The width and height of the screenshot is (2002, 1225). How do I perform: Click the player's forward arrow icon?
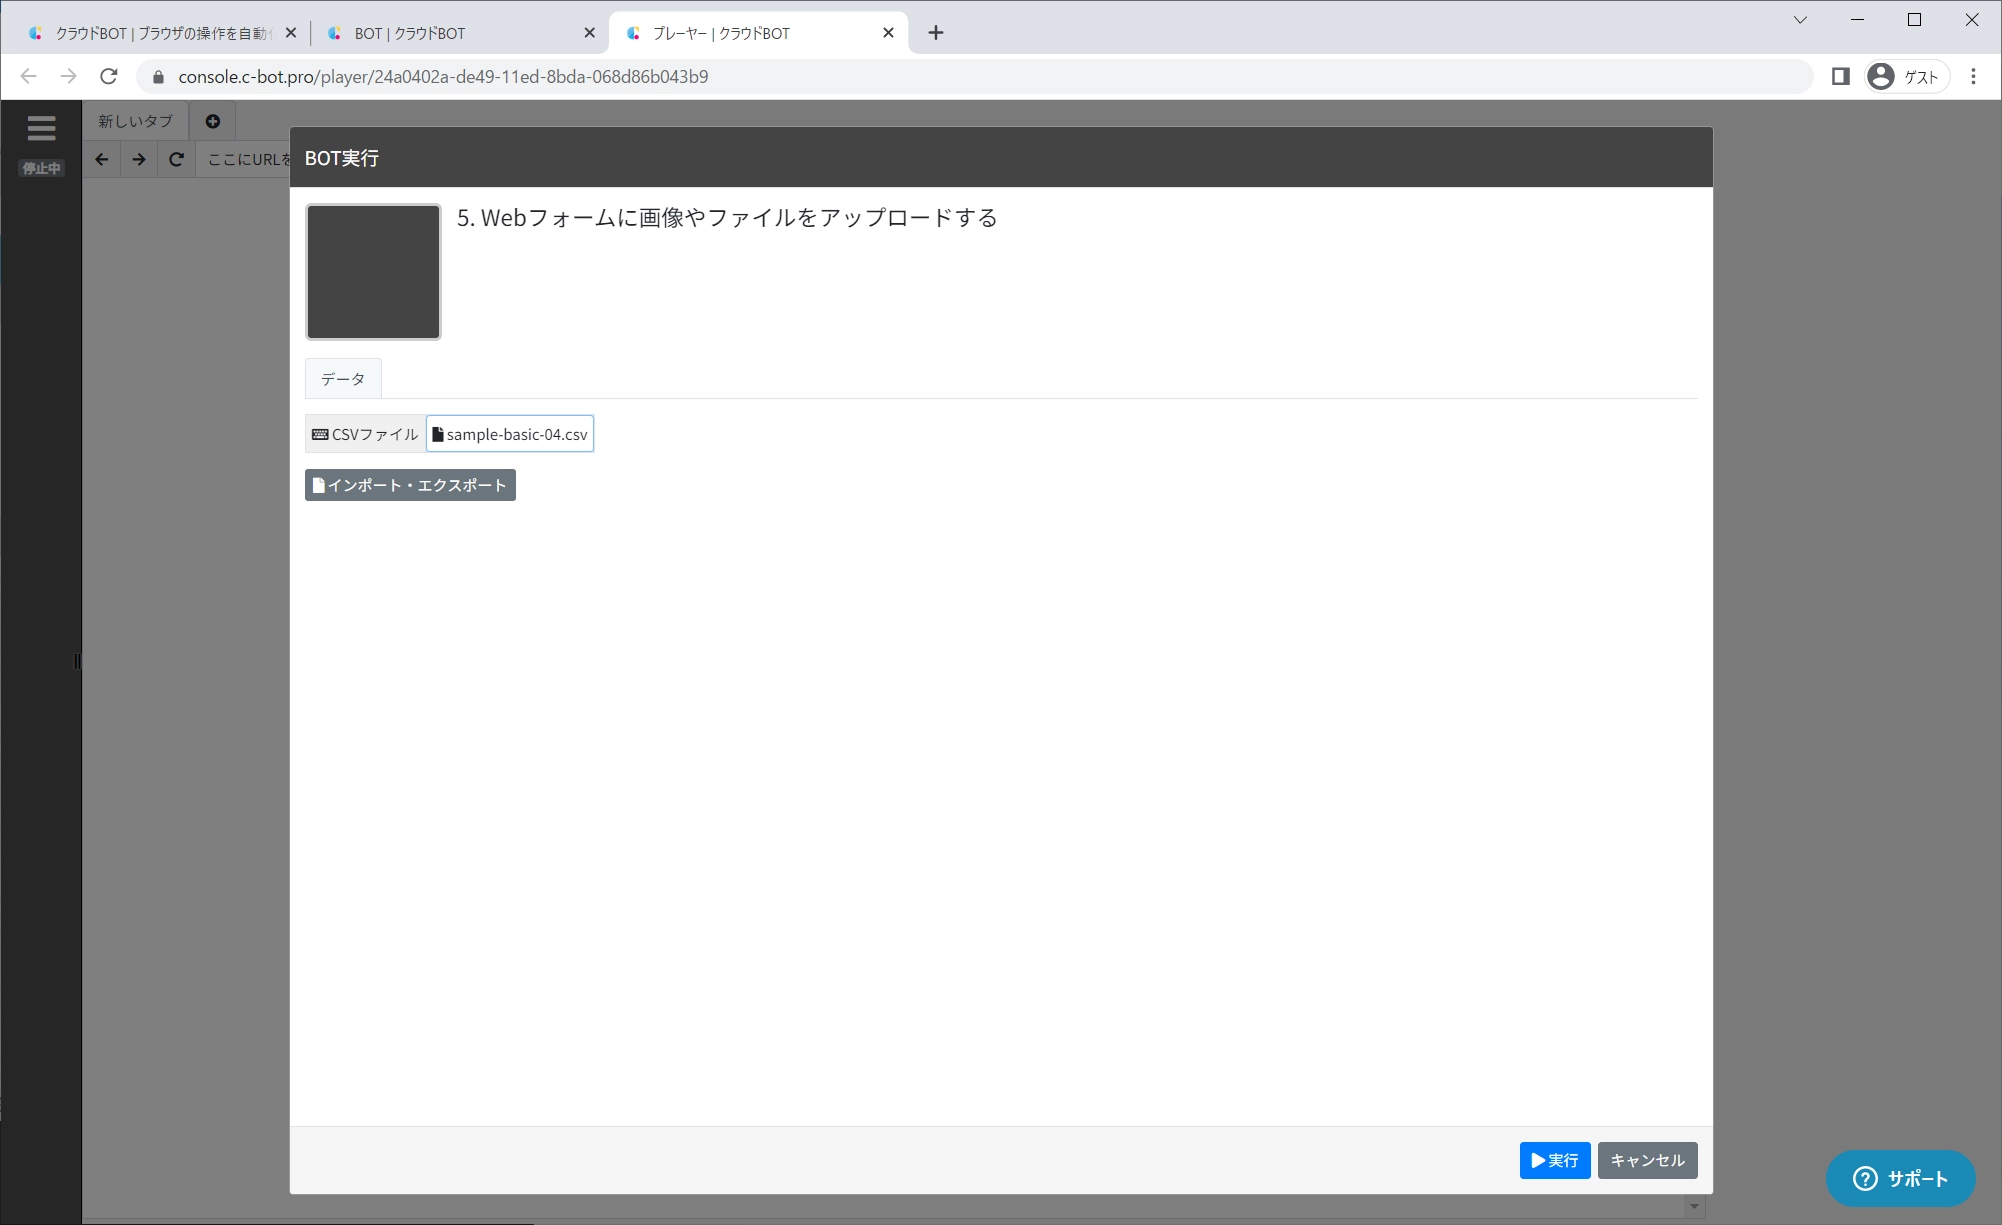(139, 159)
